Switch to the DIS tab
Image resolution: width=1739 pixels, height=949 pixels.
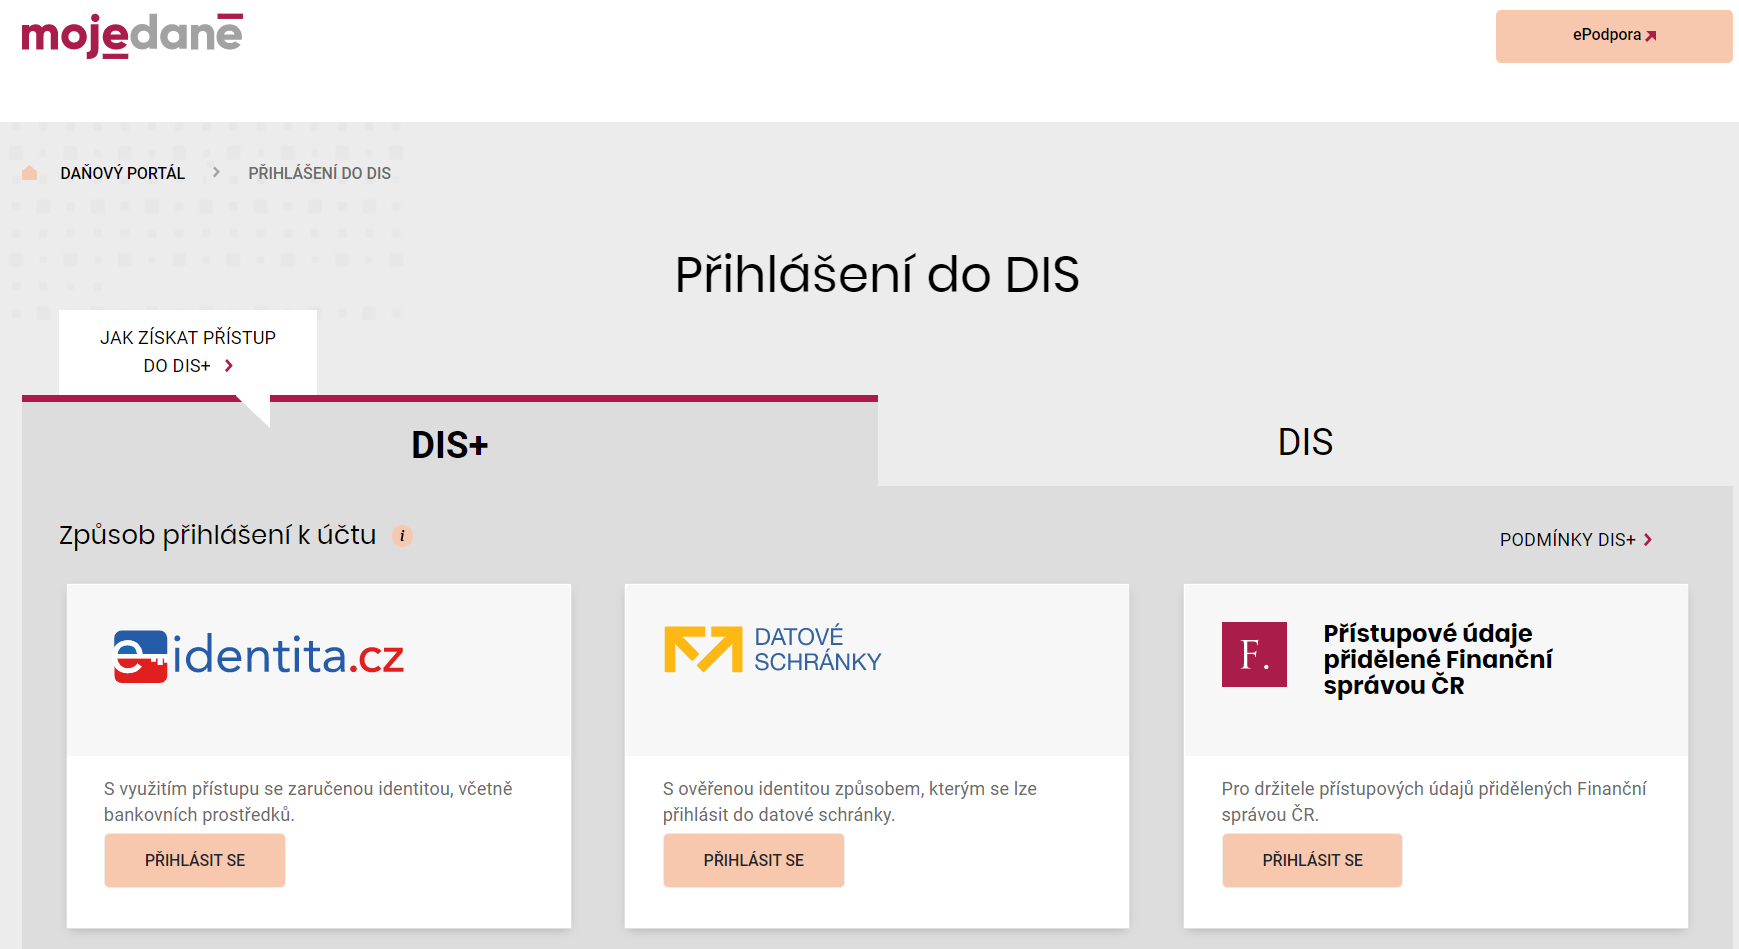click(1305, 442)
